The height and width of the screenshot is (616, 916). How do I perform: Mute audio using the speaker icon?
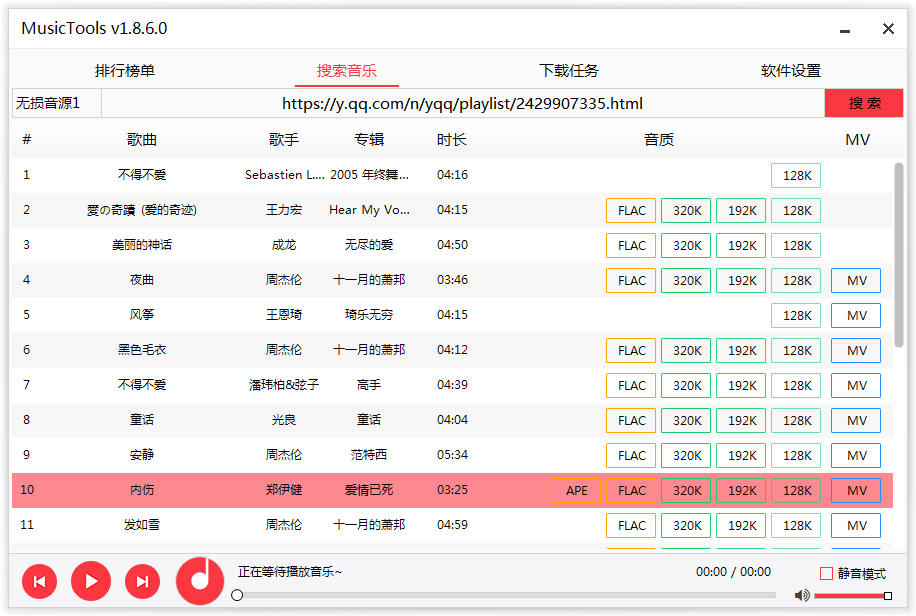coord(802,596)
